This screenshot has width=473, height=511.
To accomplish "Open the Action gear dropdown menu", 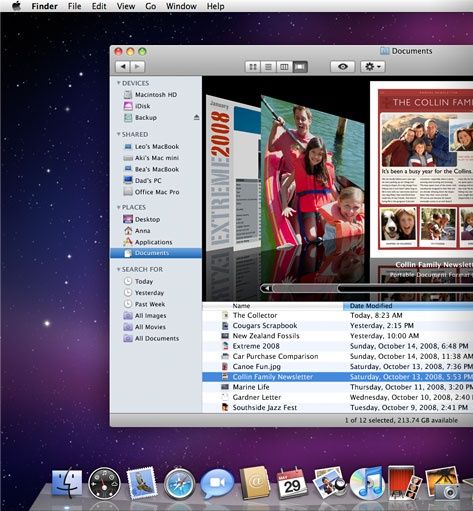I will (373, 67).
